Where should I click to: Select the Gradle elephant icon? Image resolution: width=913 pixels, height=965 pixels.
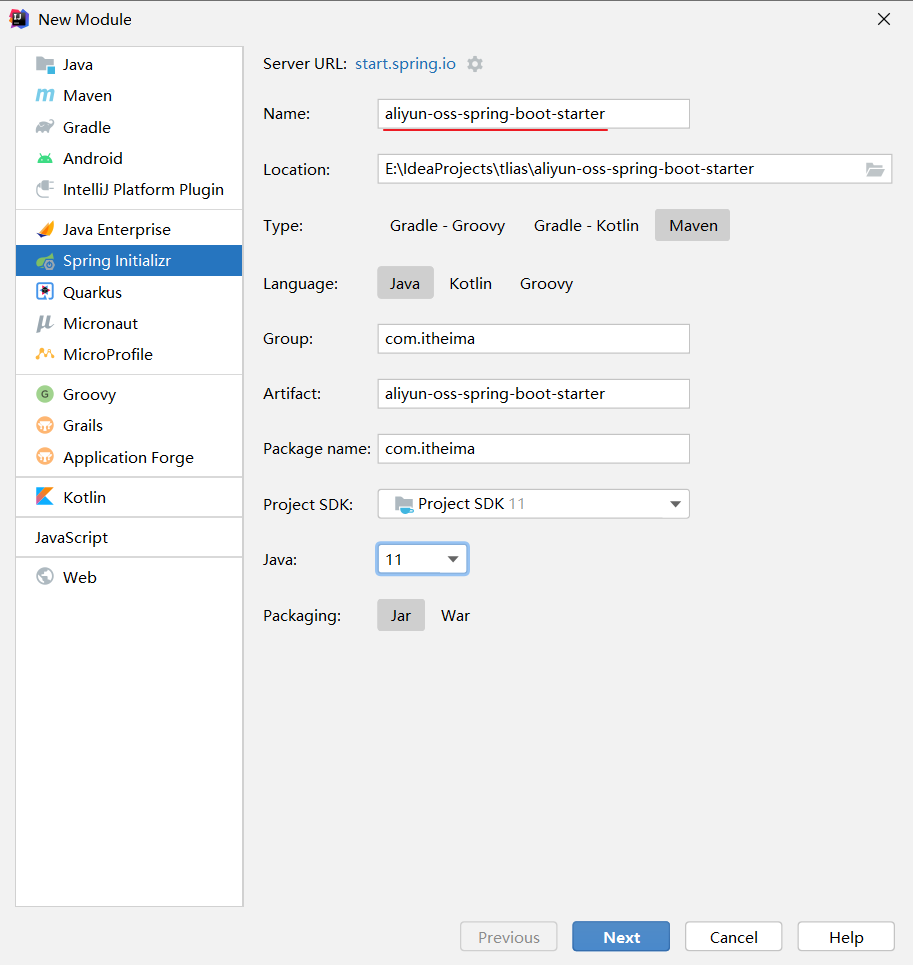(45, 127)
